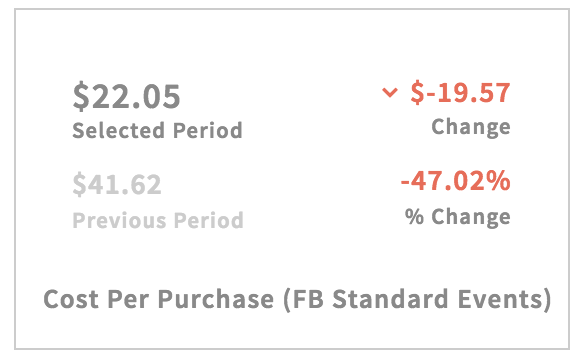Screen dimensions: 582x362
Task: Open the Cost Per Purchase widget title
Action: (x=297, y=299)
